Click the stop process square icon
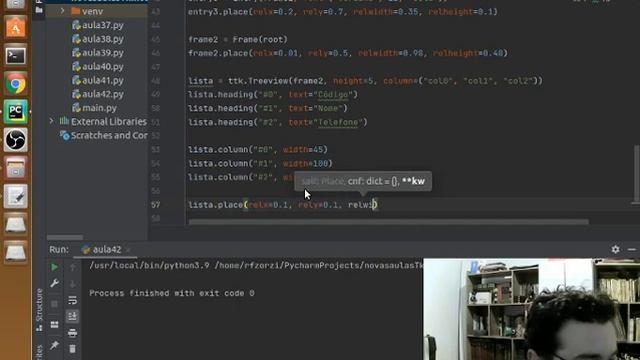This screenshot has width=640, height=360. tap(54, 304)
